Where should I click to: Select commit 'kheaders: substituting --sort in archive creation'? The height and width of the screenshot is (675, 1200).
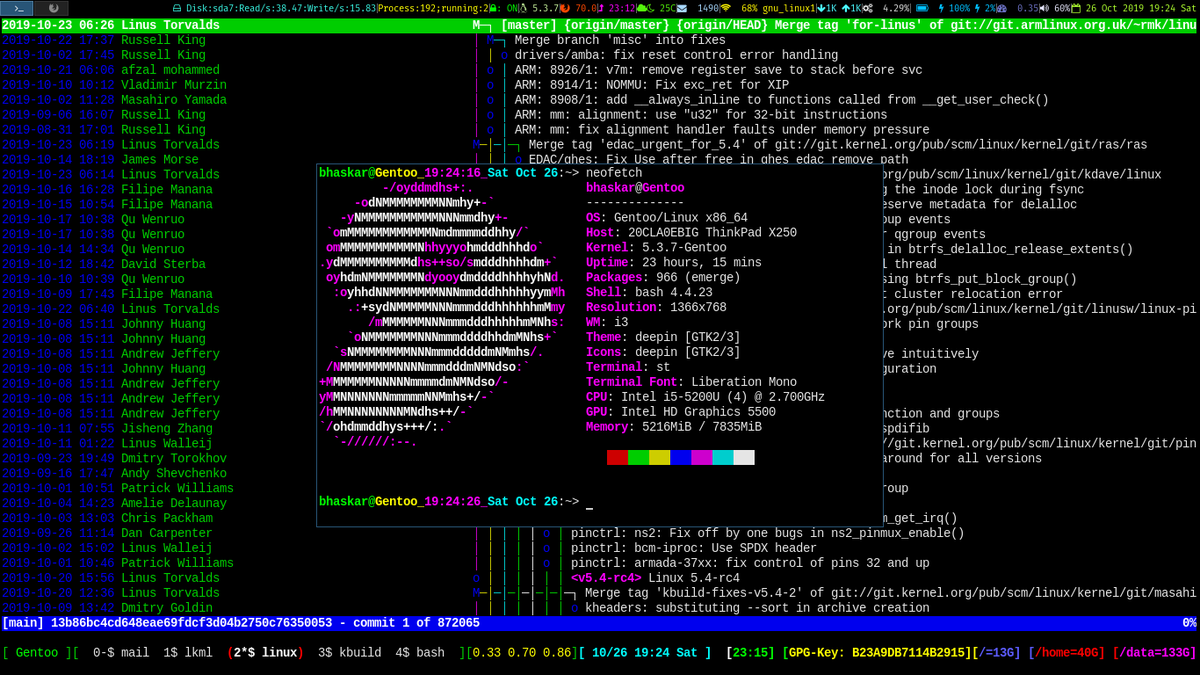click(757, 608)
